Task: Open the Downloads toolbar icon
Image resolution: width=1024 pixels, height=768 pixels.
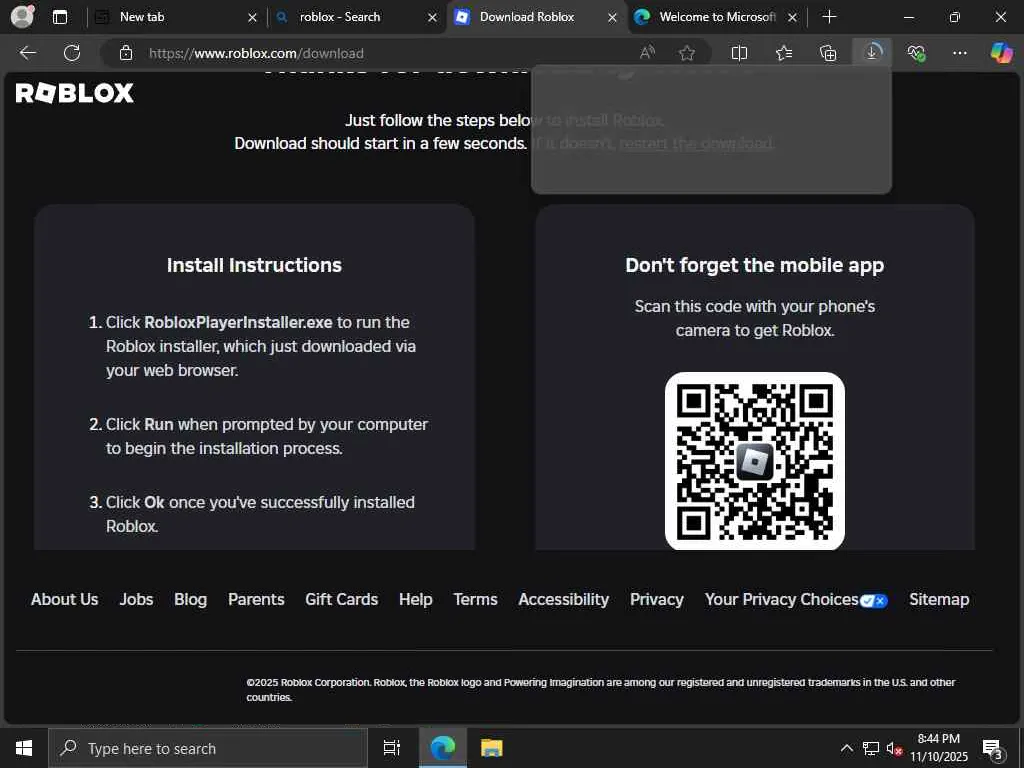Action: [872, 52]
